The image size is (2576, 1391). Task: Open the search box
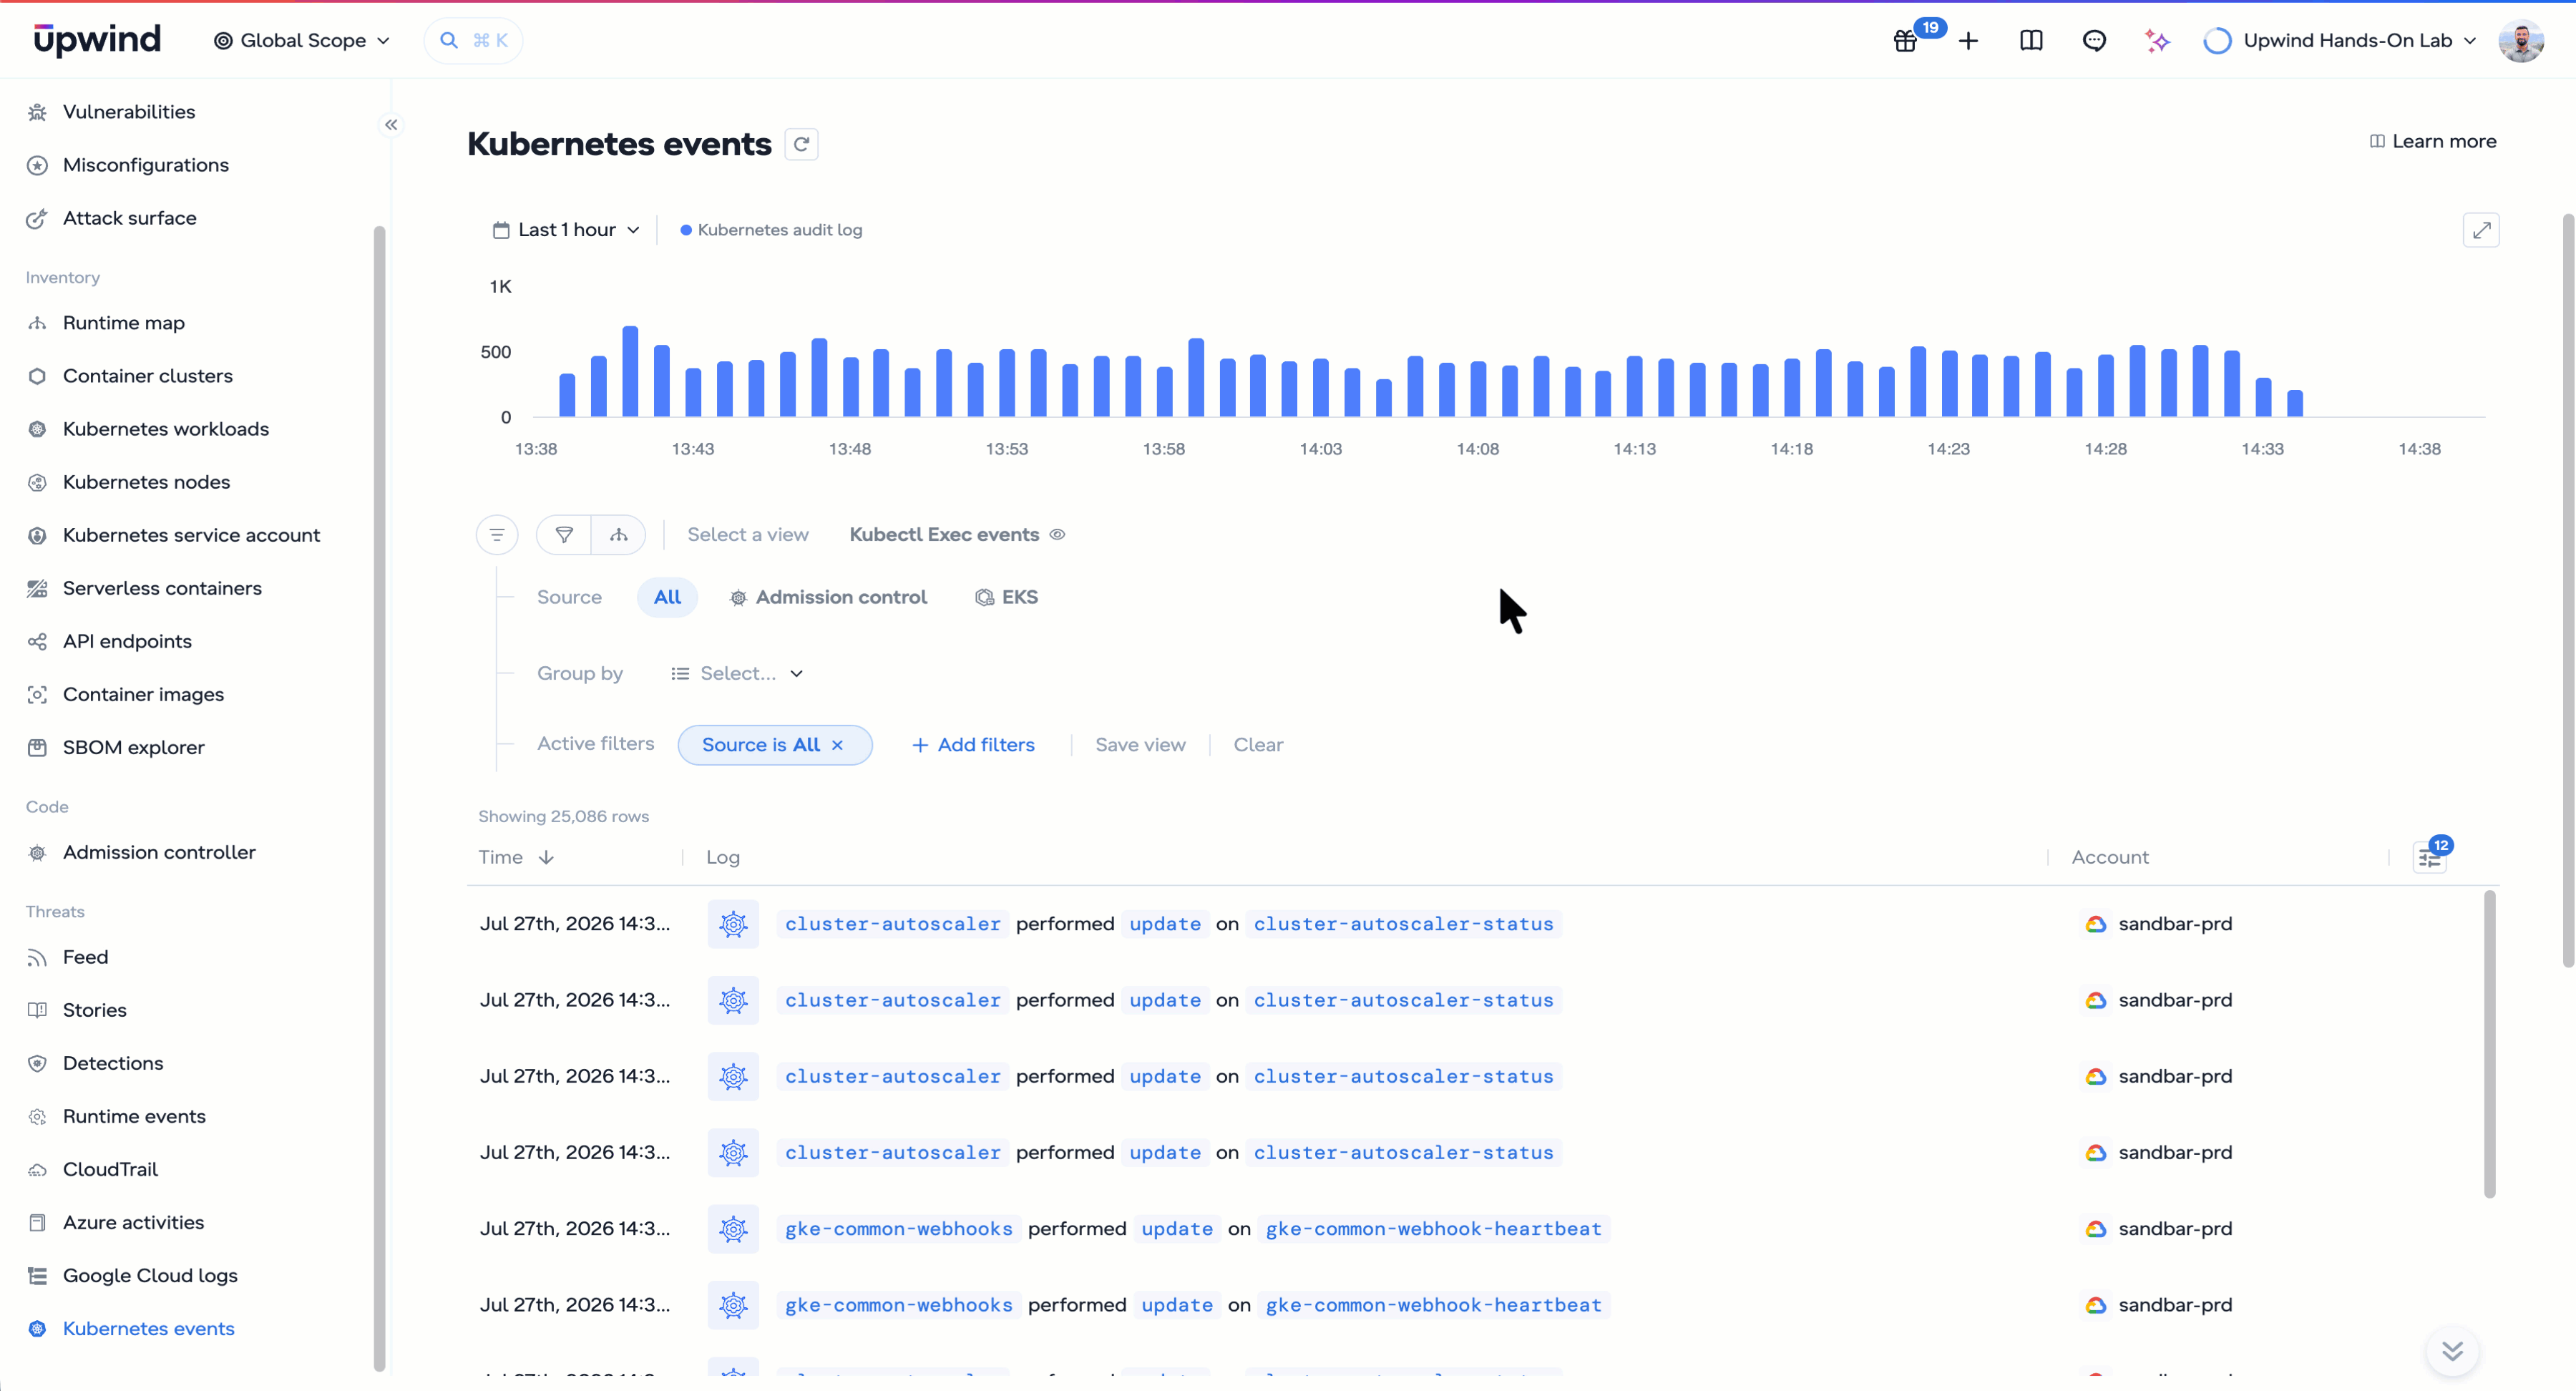(x=473, y=41)
